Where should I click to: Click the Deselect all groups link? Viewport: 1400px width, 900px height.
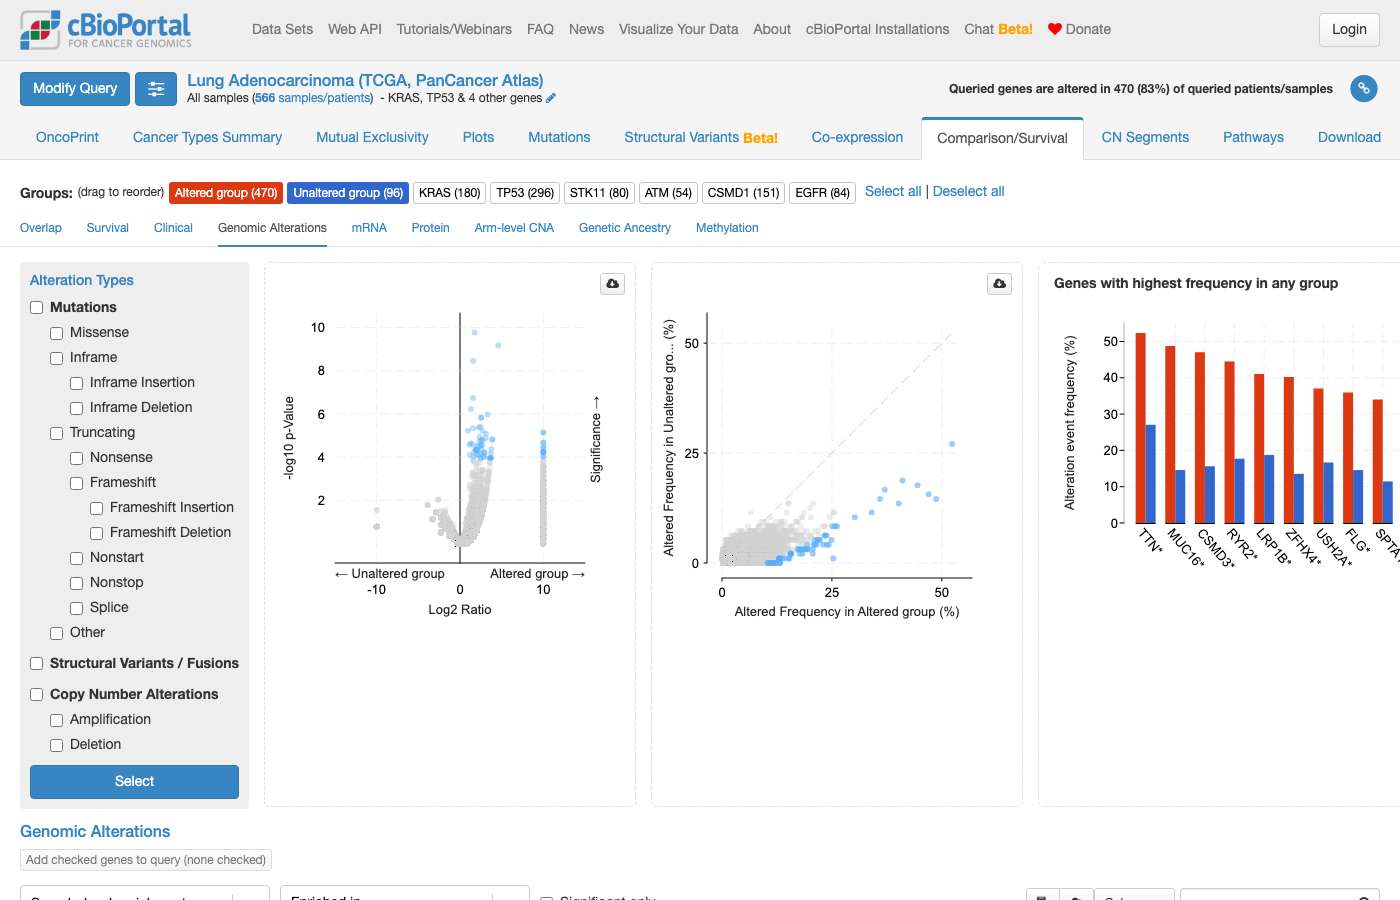tap(968, 191)
